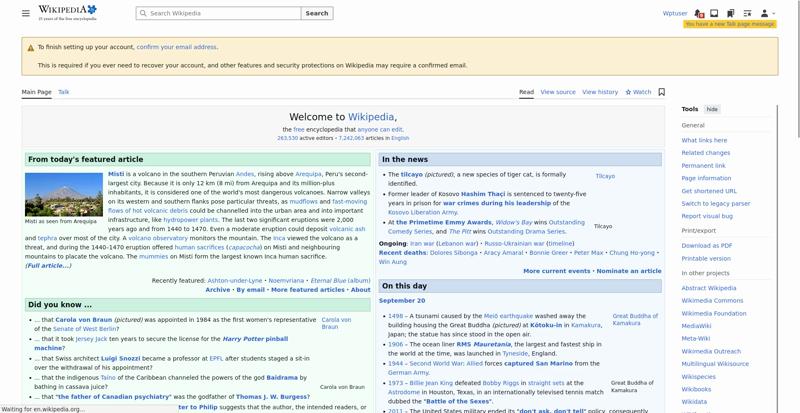
Task: Open Wikimedia Outreach link
Action: coord(711,351)
